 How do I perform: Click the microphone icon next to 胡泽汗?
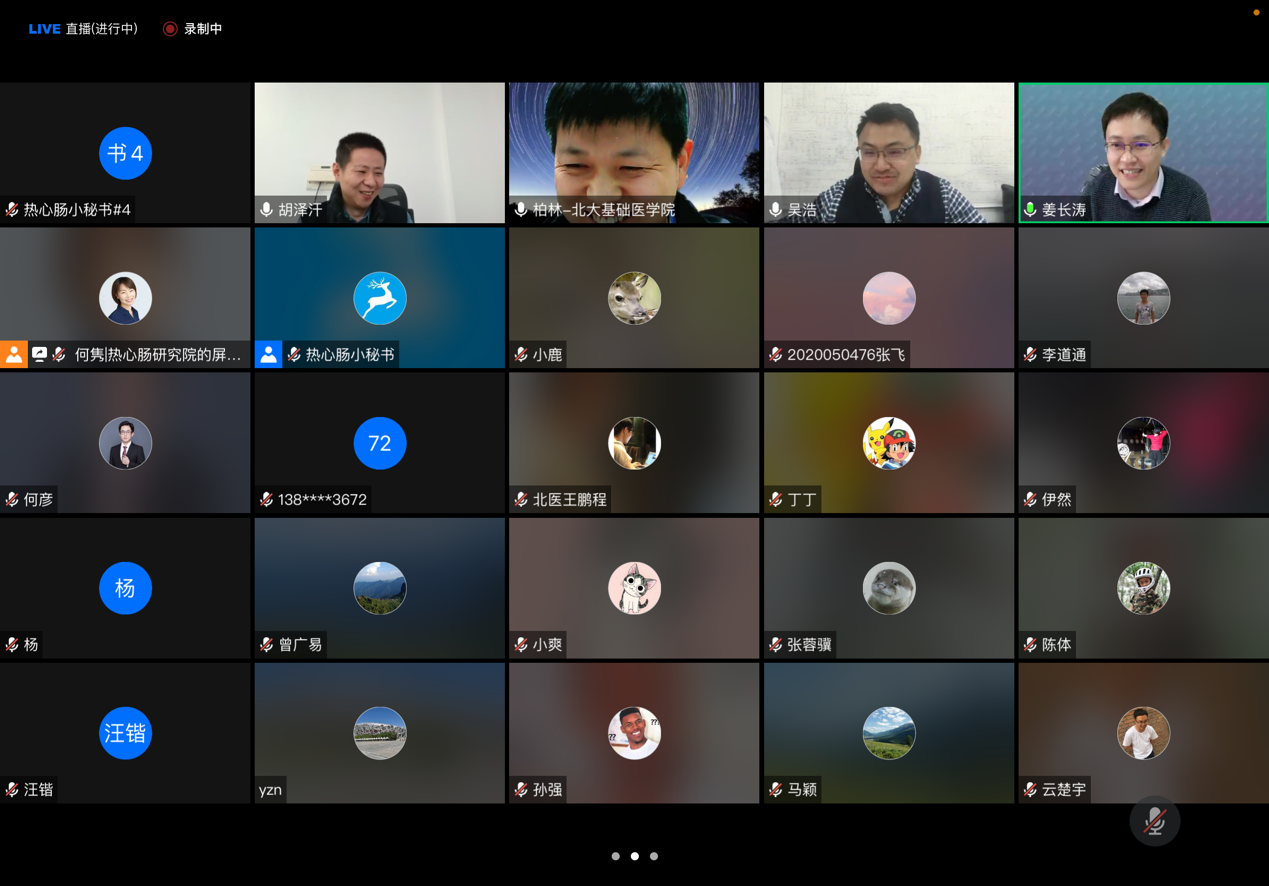click(267, 210)
